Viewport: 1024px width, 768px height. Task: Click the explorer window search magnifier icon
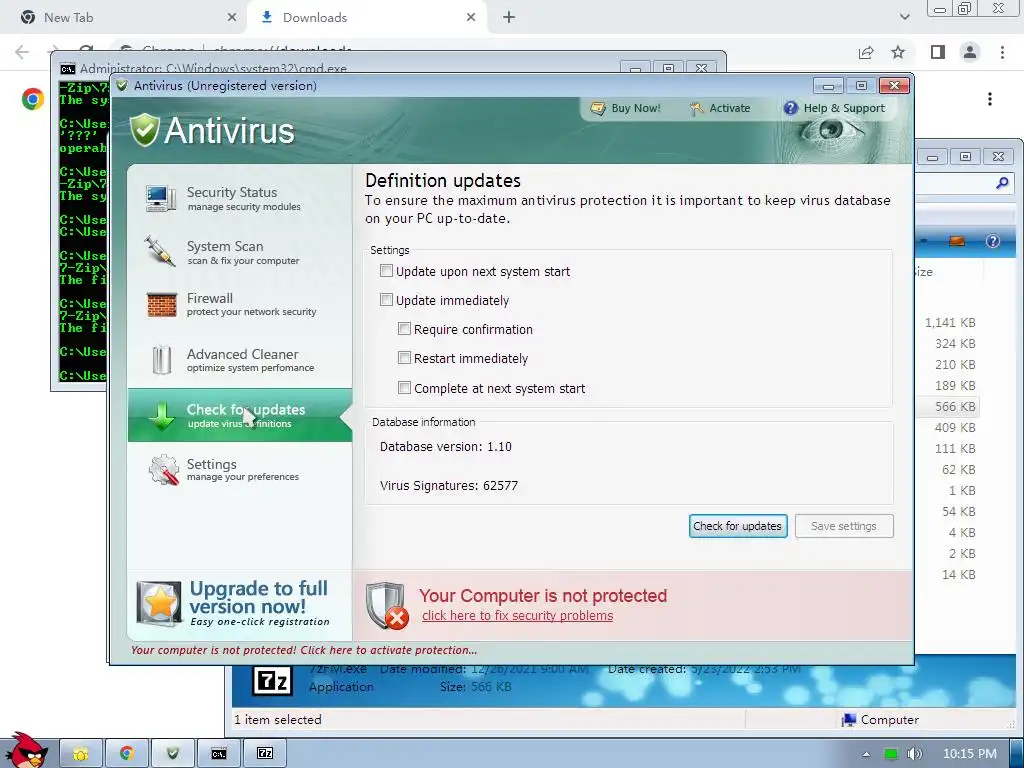[x=1002, y=184]
